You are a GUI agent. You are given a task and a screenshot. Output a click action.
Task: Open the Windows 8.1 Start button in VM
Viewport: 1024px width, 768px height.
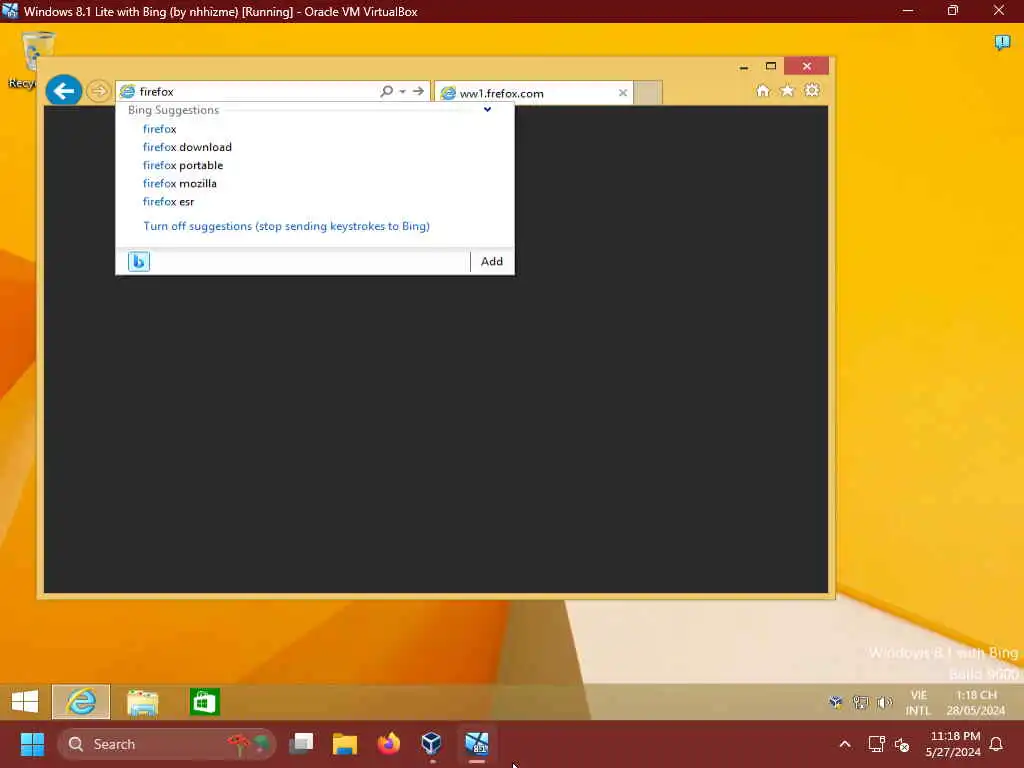click(x=25, y=701)
